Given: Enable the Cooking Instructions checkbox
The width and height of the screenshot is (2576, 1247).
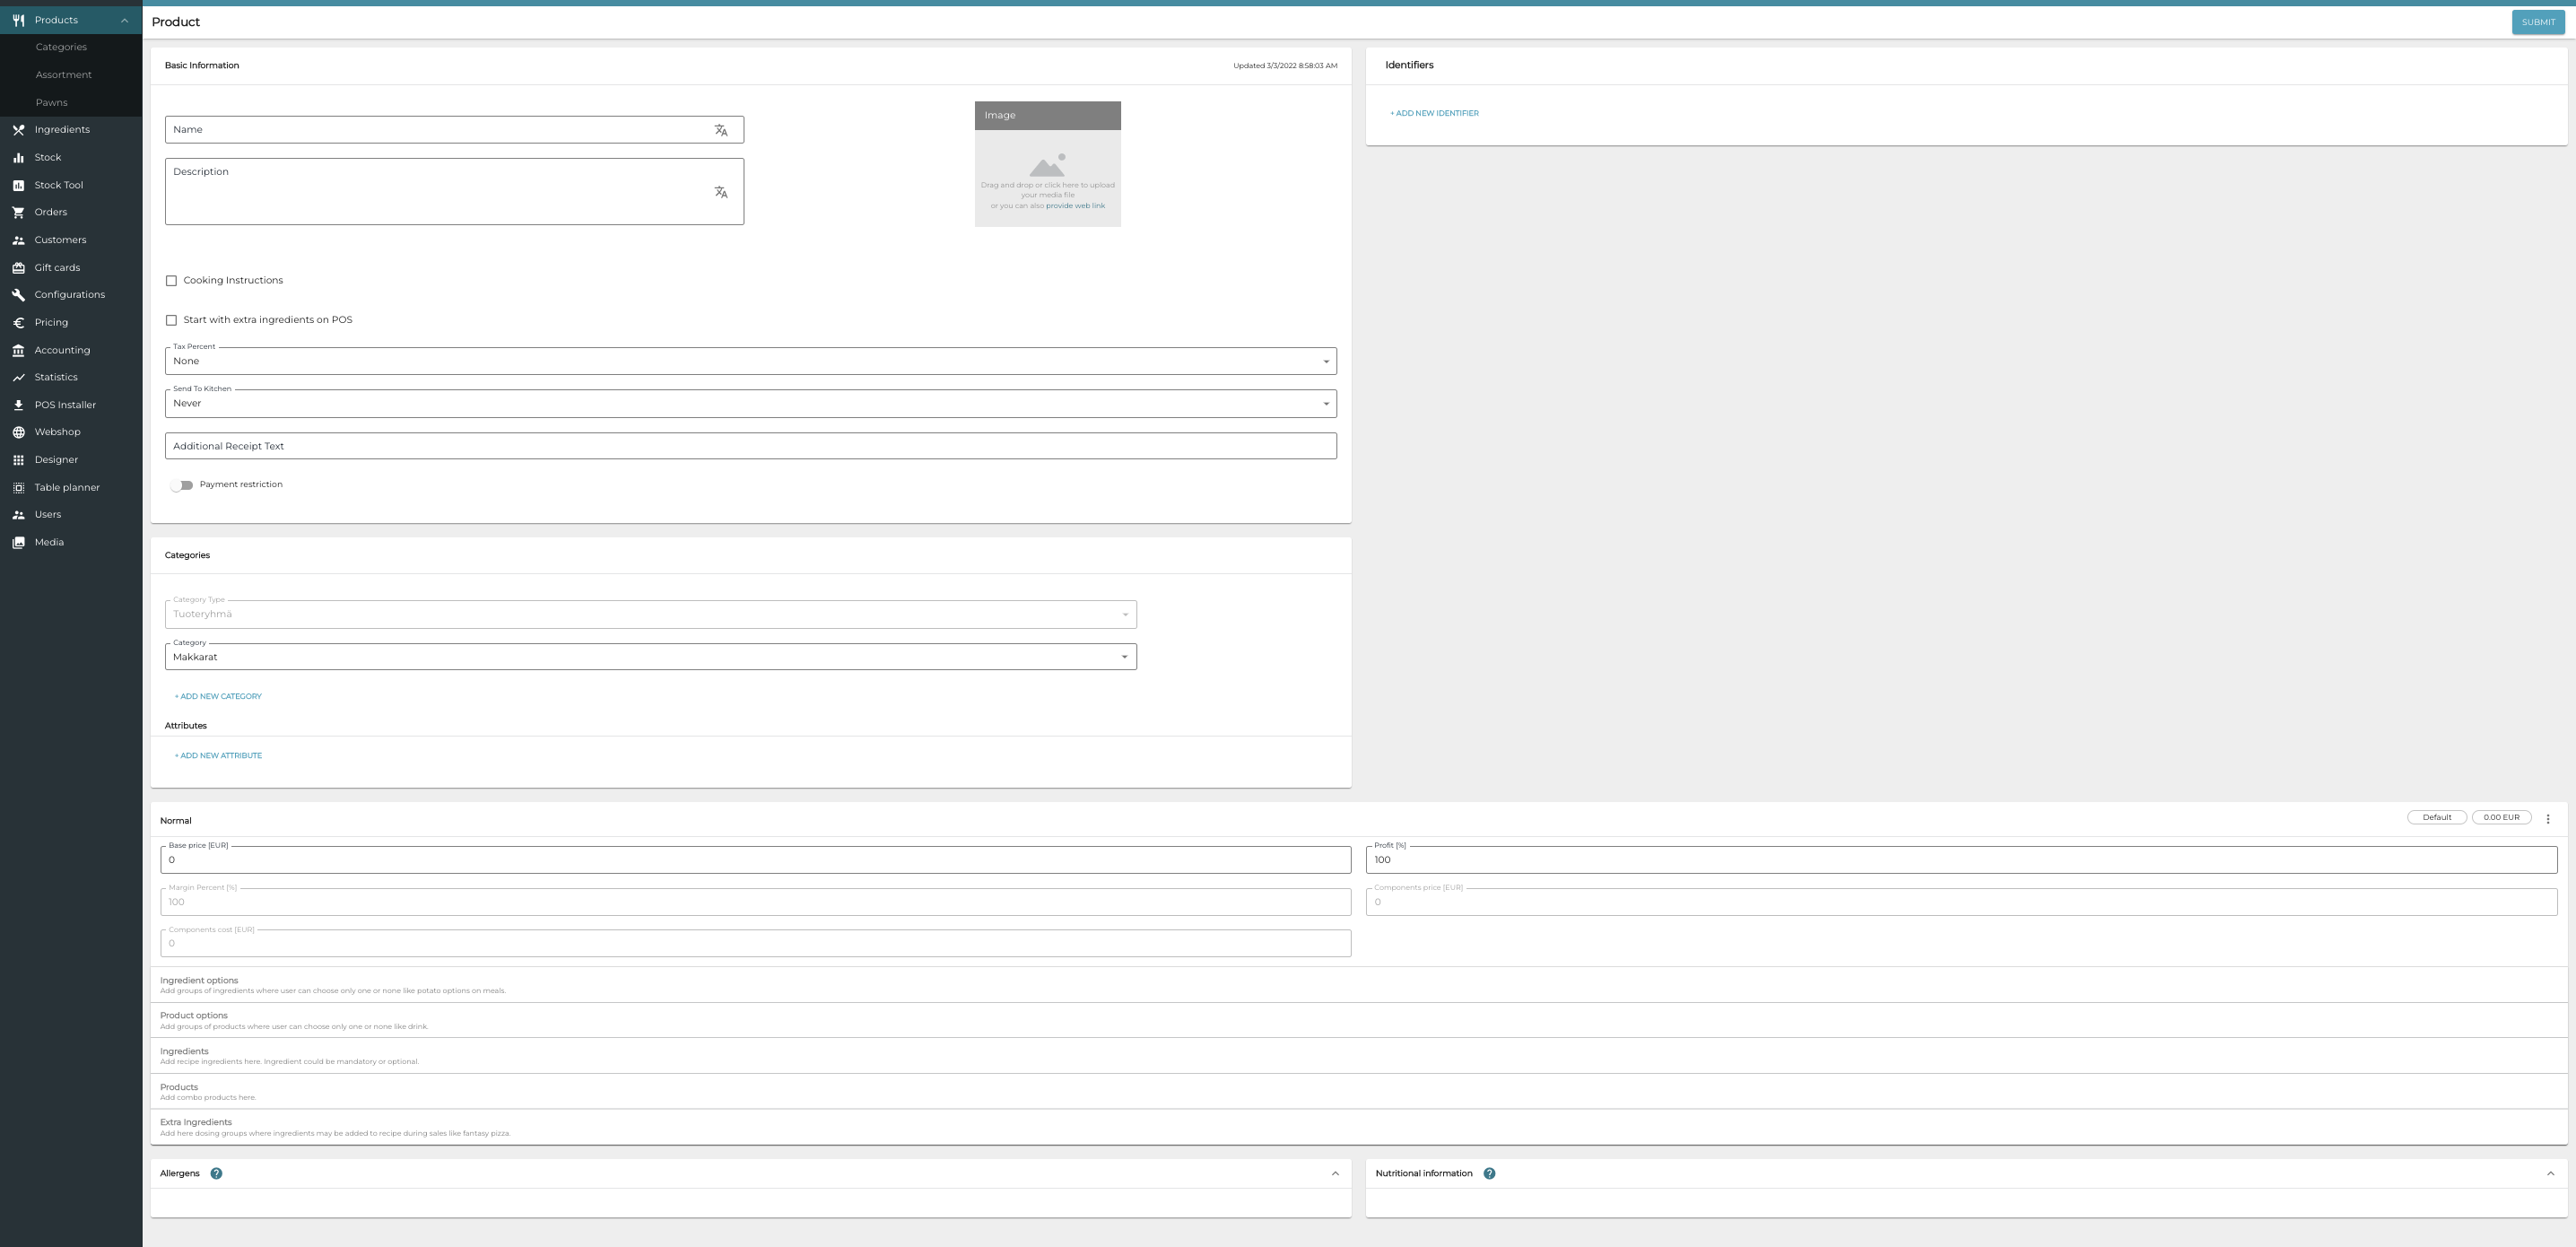Looking at the screenshot, I should pos(171,281).
